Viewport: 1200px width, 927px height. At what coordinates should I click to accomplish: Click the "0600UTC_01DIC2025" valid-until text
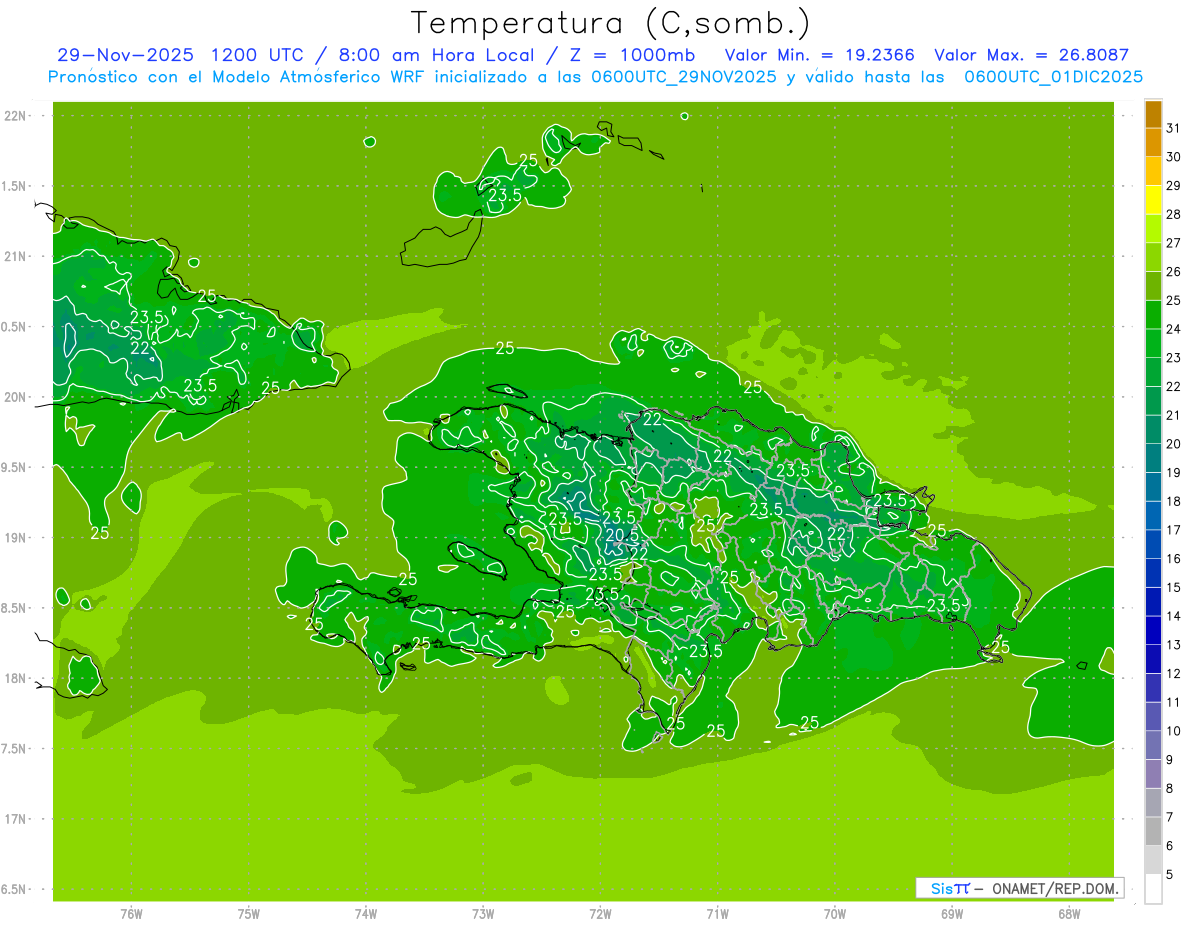(1053, 77)
